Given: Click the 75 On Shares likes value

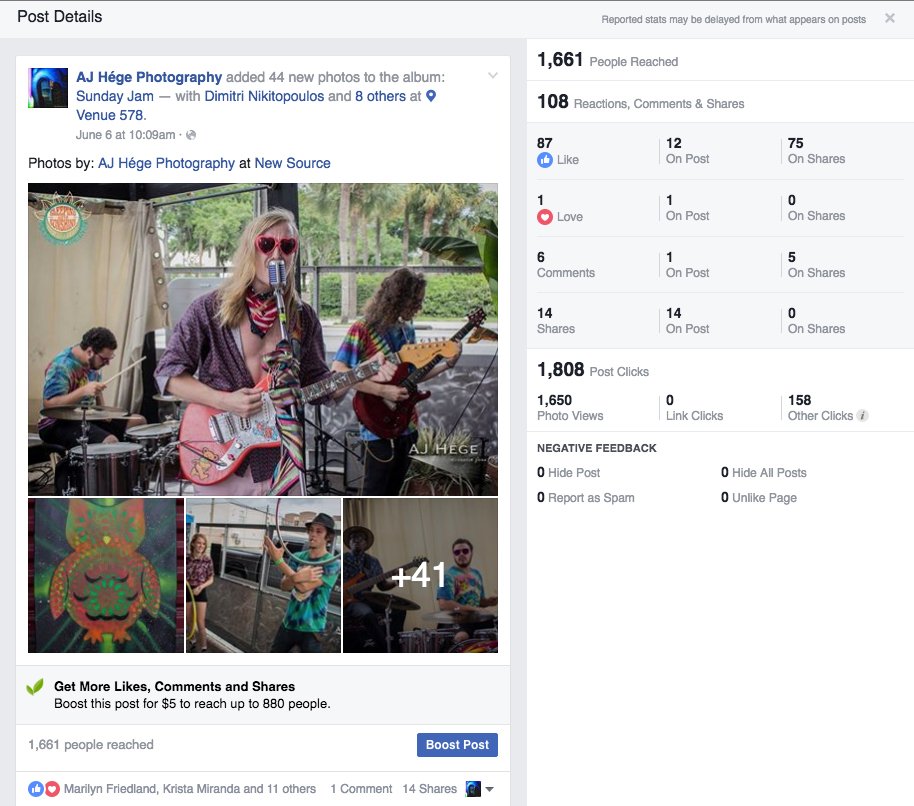Looking at the screenshot, I should 816,151.
